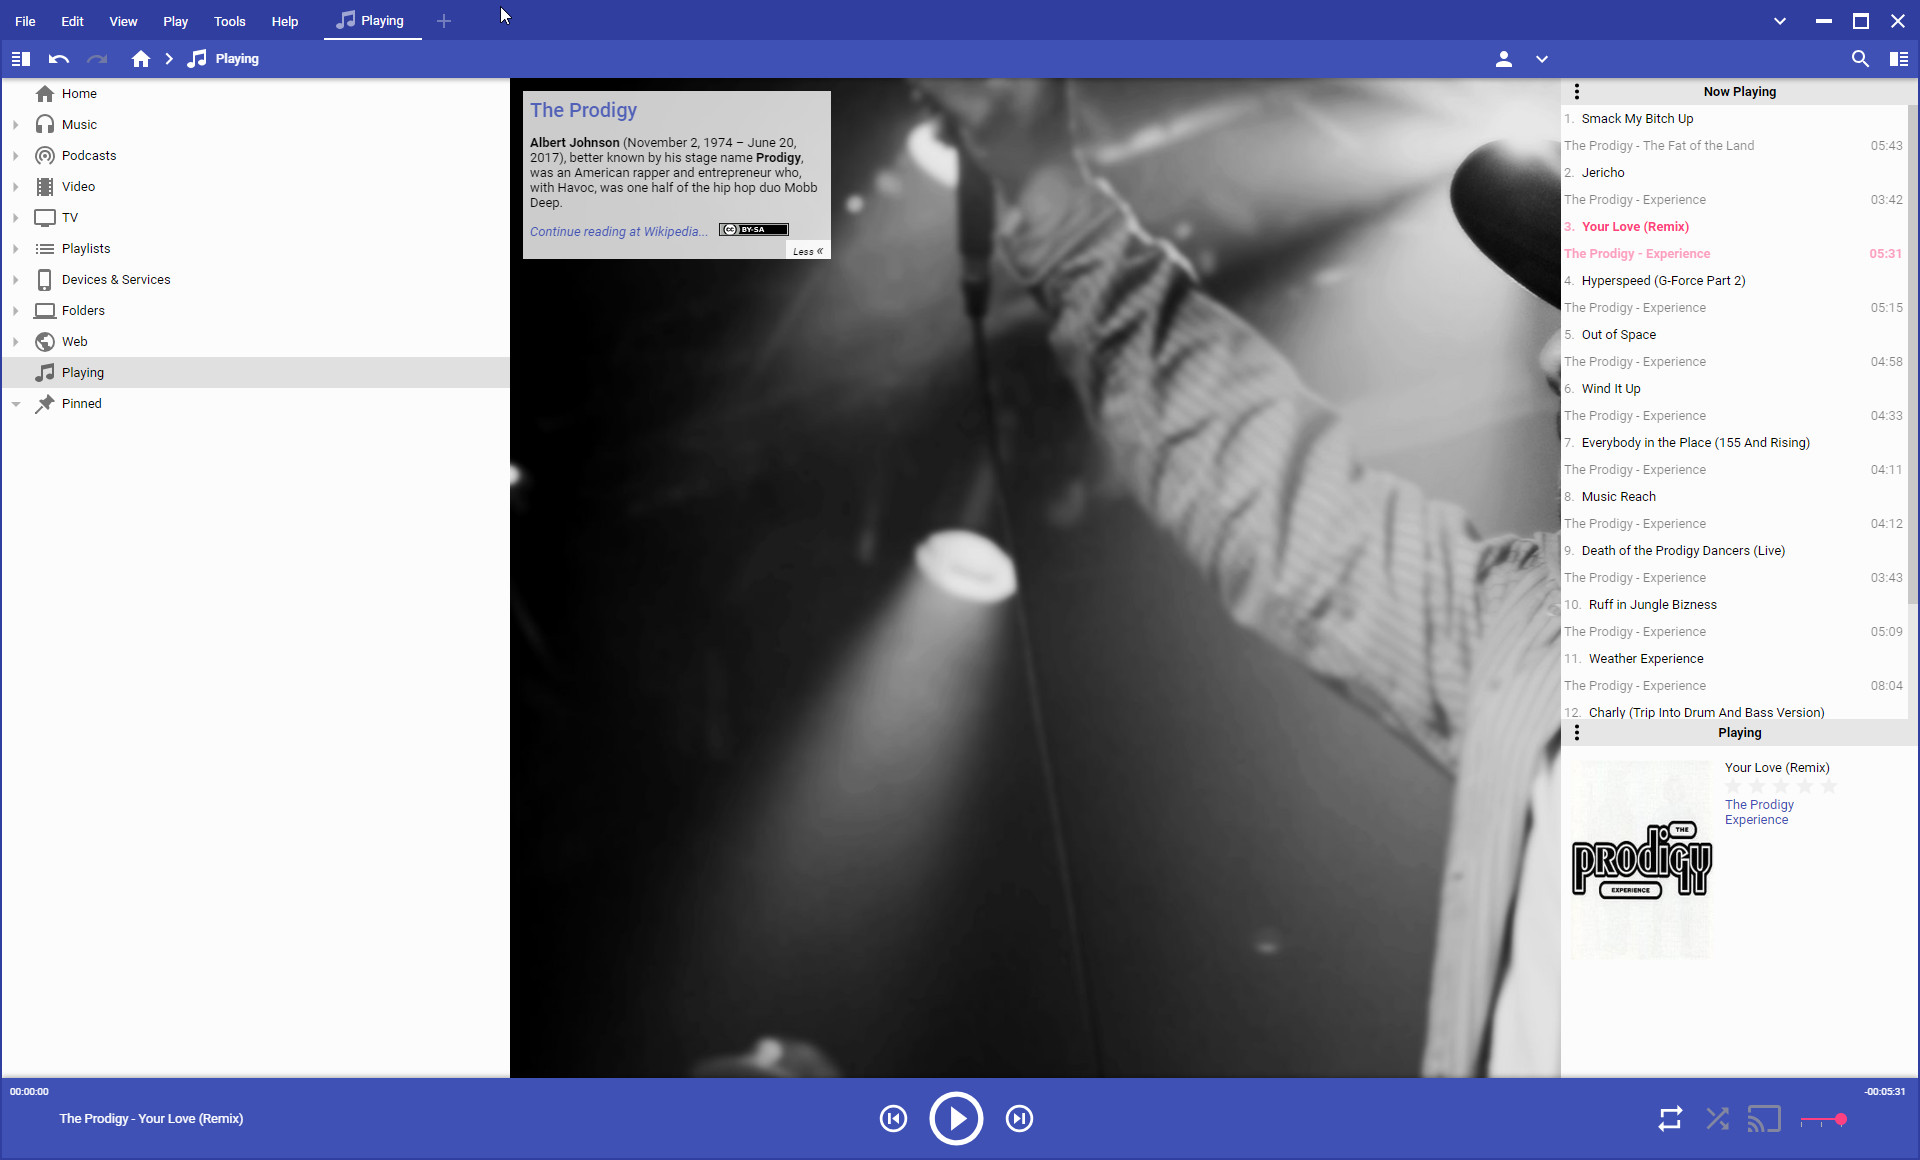The image size is (1920, 1160).
Task: Open the View menu
Action: (x=123, y=21)
